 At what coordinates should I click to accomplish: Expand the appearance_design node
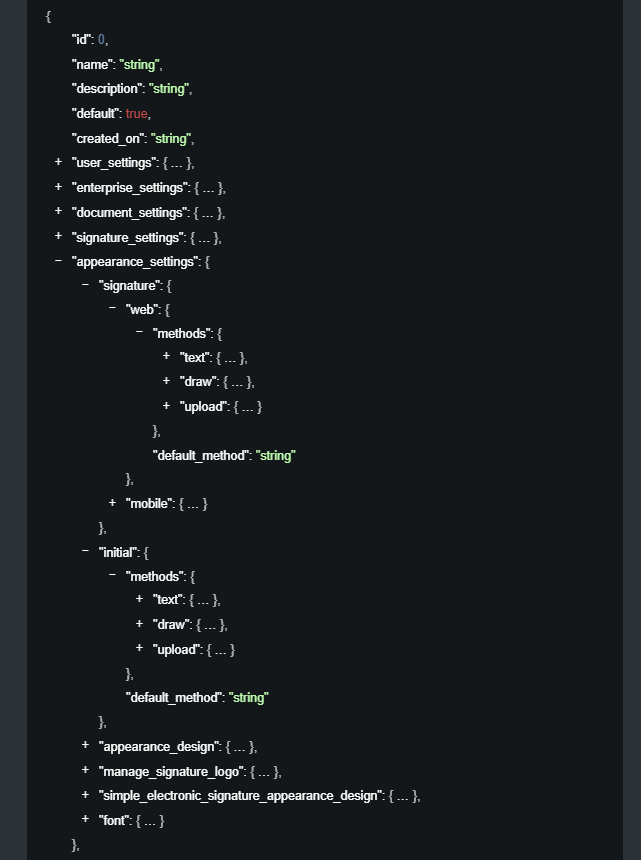coord(85,746)
